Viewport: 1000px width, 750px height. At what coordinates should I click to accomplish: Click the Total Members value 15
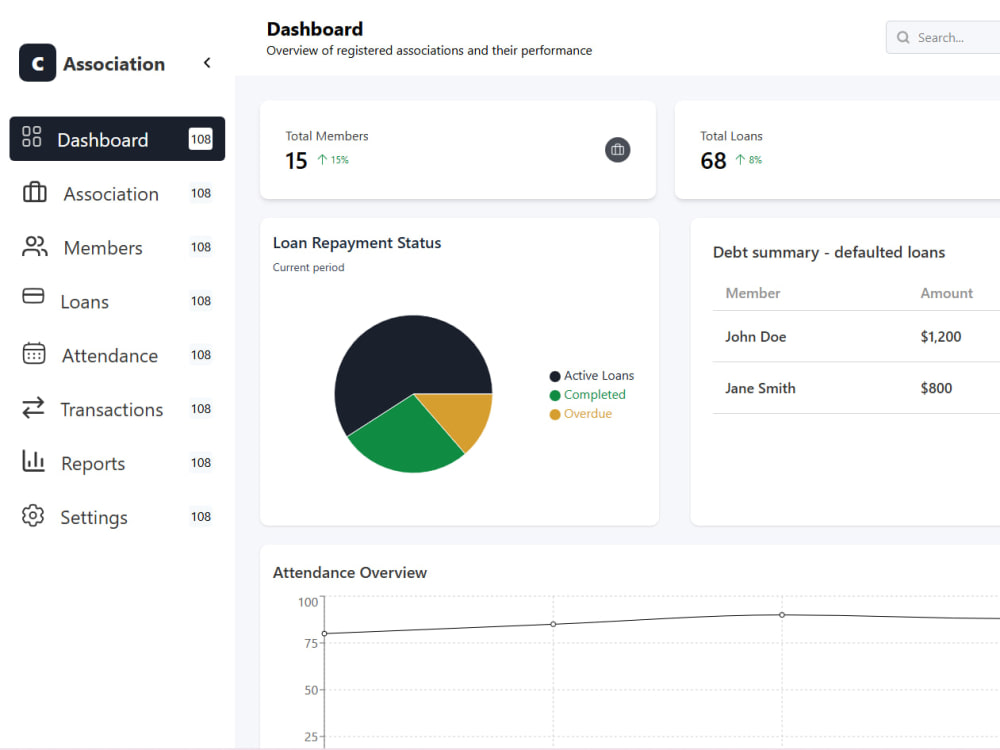click(x=296, y=161)
